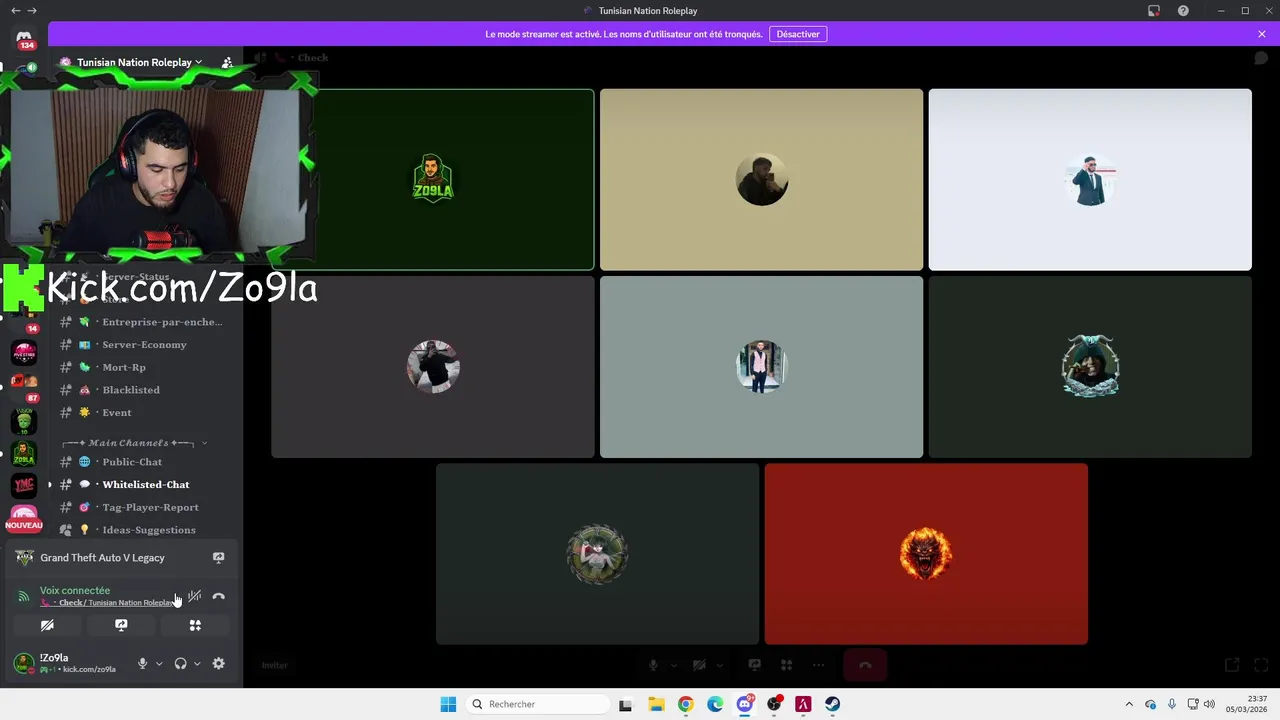
Task: Open the Discord home direct messages icon
Action: tap(24, 38)
